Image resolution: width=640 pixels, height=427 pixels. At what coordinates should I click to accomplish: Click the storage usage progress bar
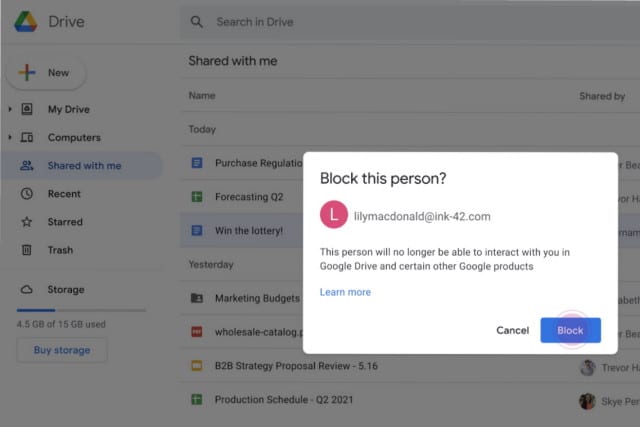tap(80, 310)
